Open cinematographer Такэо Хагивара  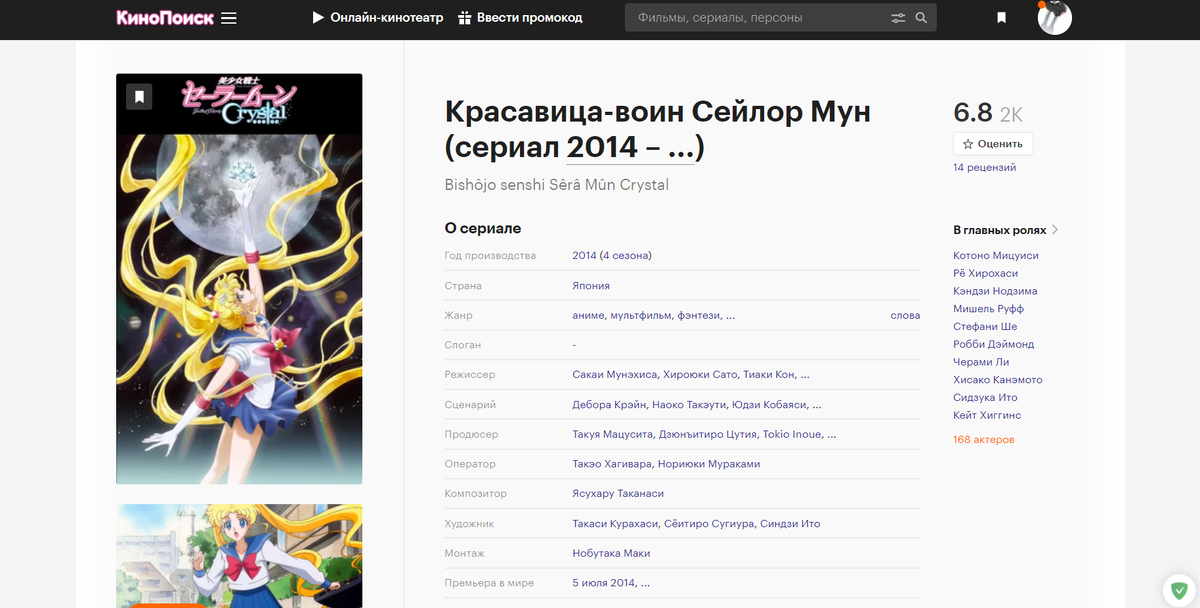coord(614,464)
